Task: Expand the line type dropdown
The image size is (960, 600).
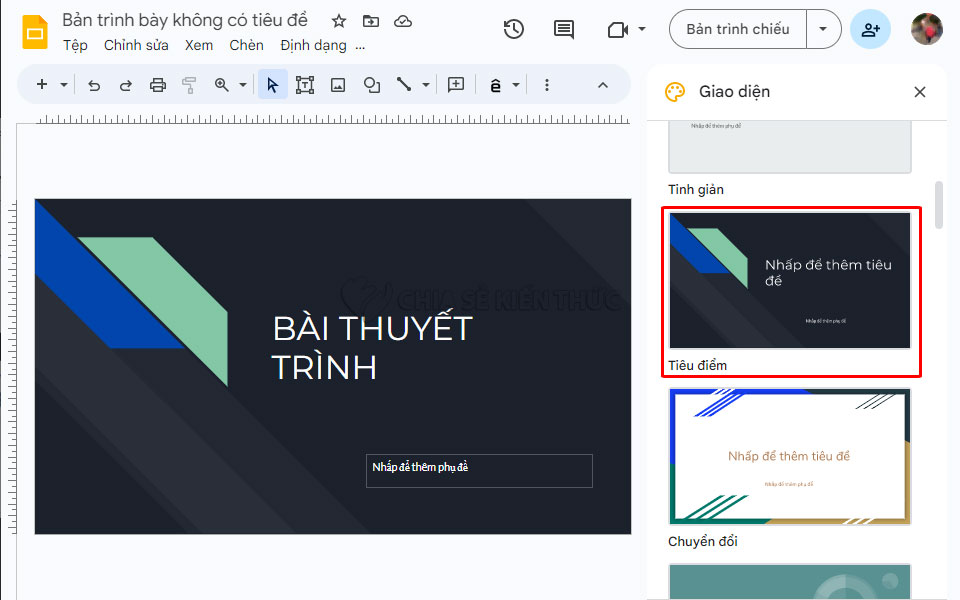Action: click(426, 85)
